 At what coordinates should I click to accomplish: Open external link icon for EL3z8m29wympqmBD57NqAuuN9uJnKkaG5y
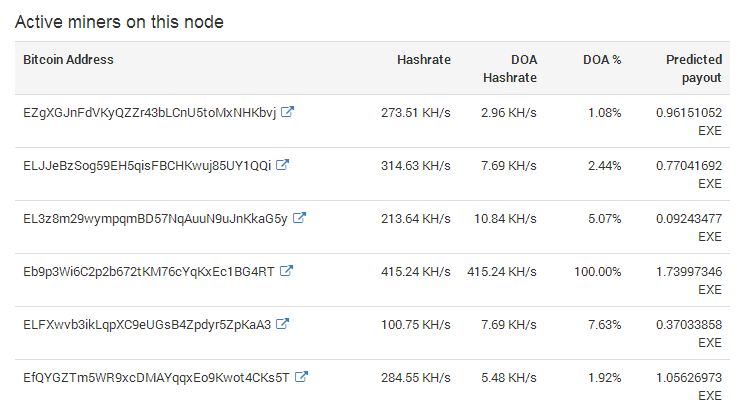(299, 218)
